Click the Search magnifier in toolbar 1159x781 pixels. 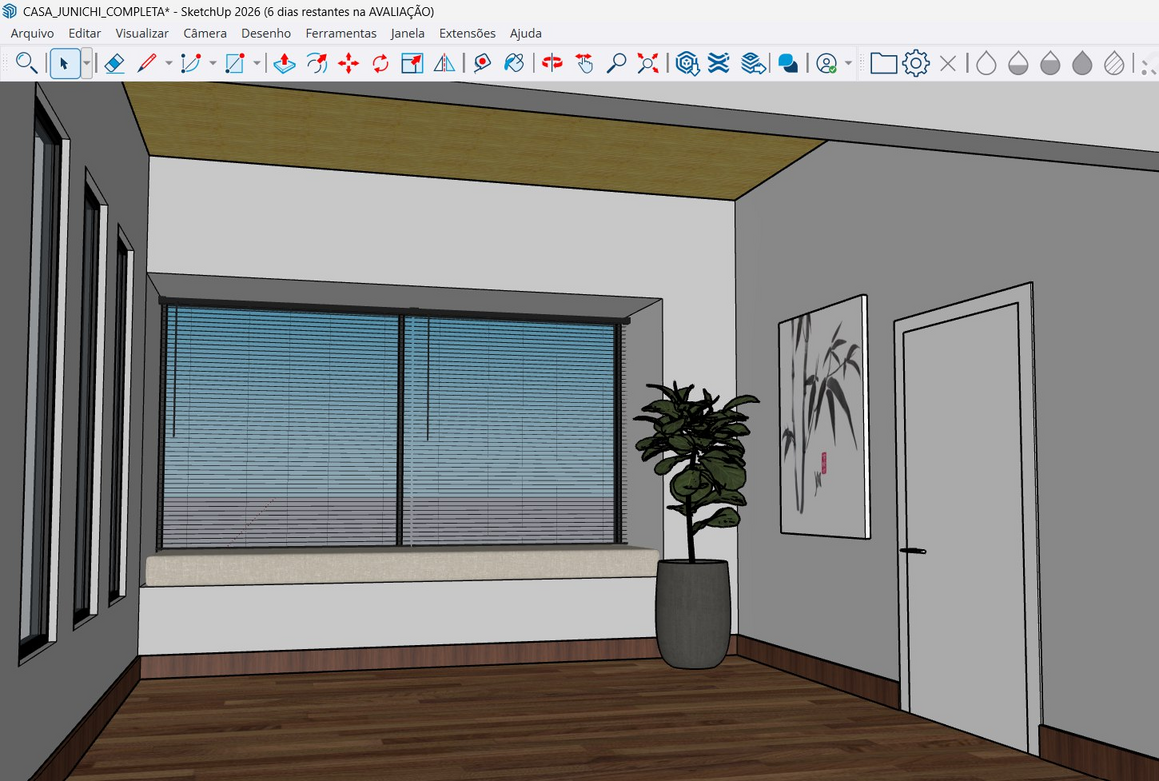click(x=27, y=64)
